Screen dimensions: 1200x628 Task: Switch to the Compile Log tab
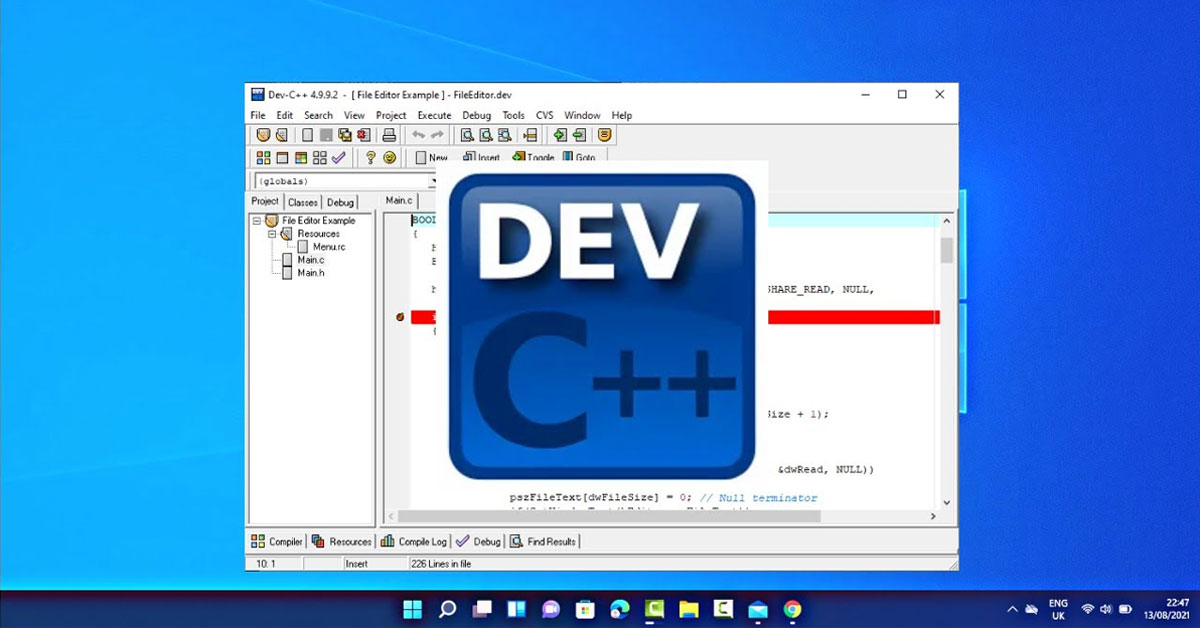point(418,541)
